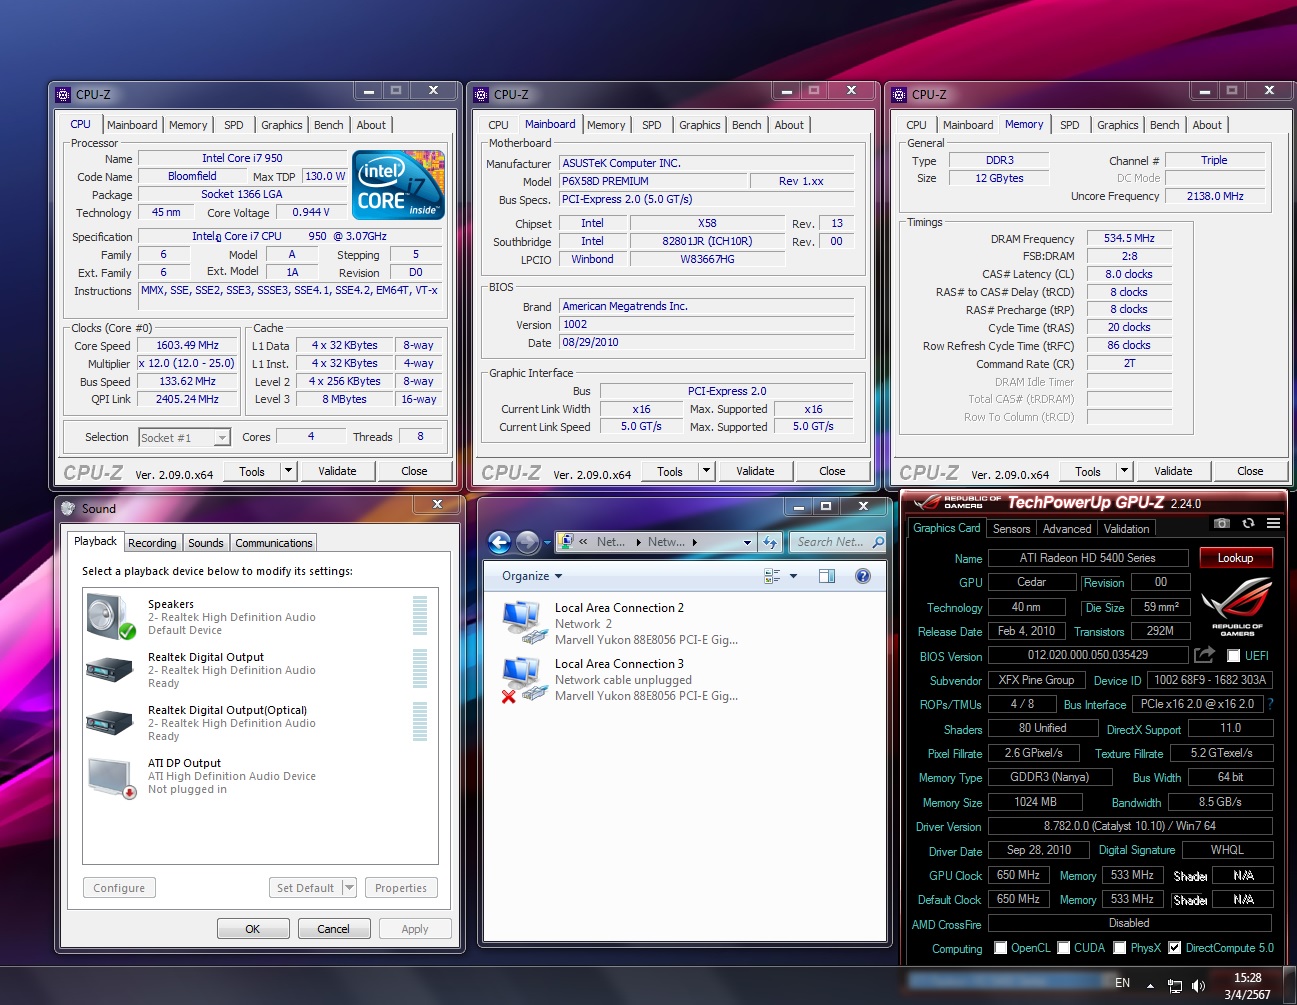Viewport: 1297px width, 1005px height.
Task: Open the network tray icon in taskbar
Action: tap(1175, 986)
